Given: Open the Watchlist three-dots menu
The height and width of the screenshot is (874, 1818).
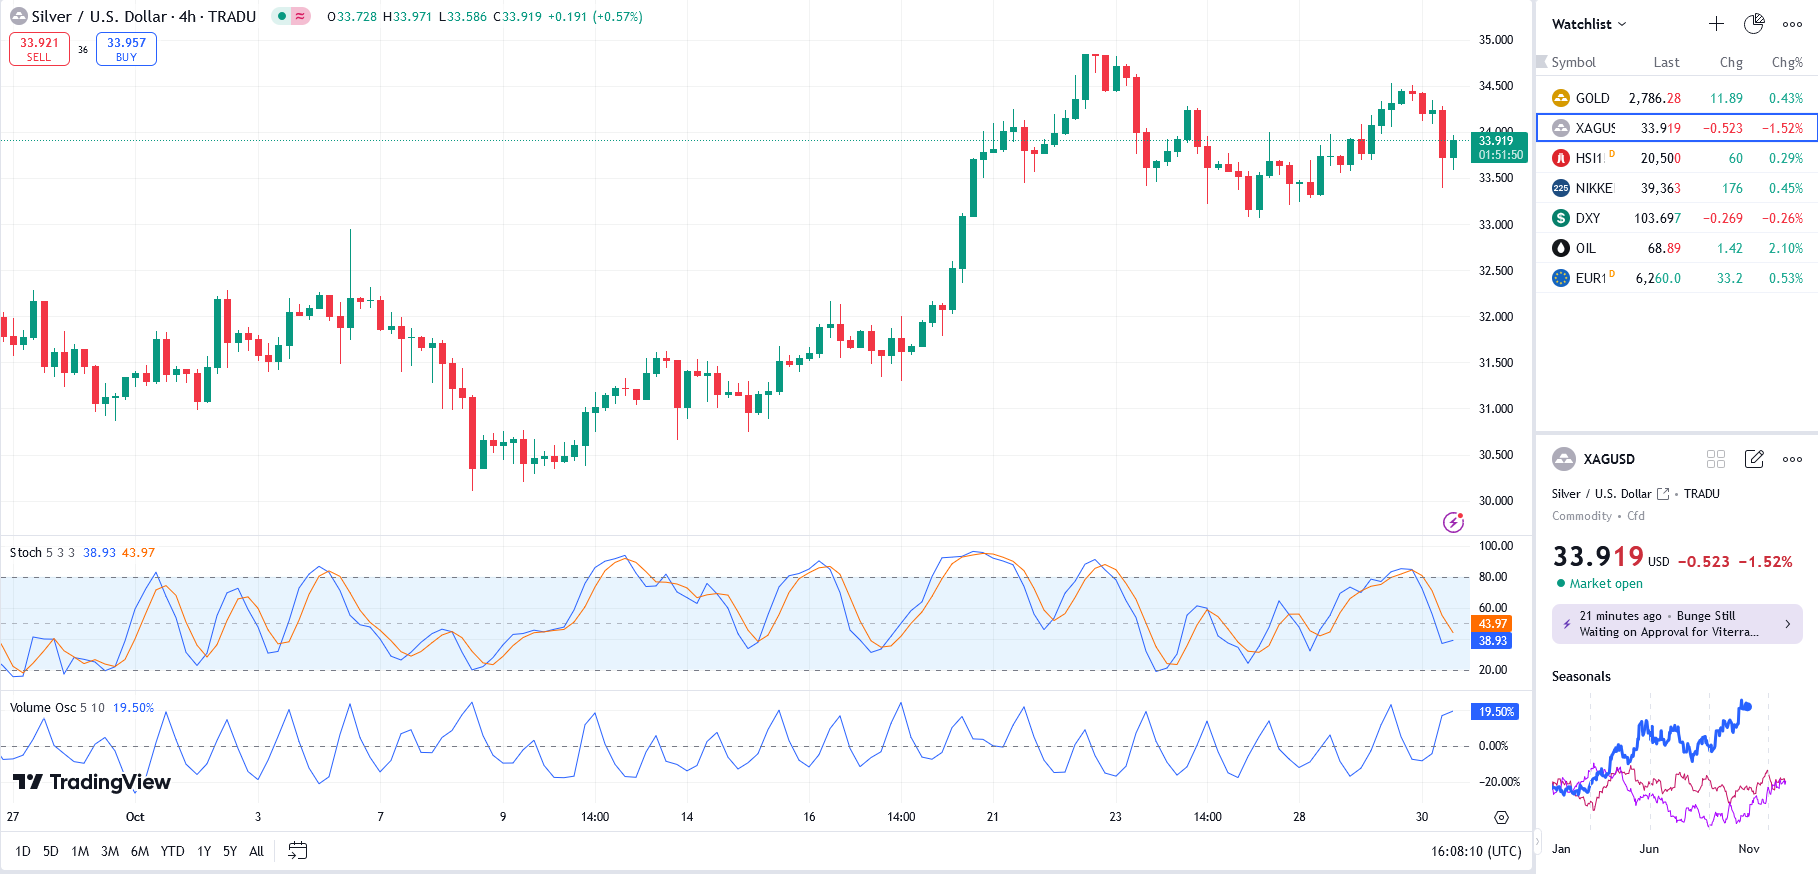Looking at the screenshot, I should click(x=1792, y=24).
